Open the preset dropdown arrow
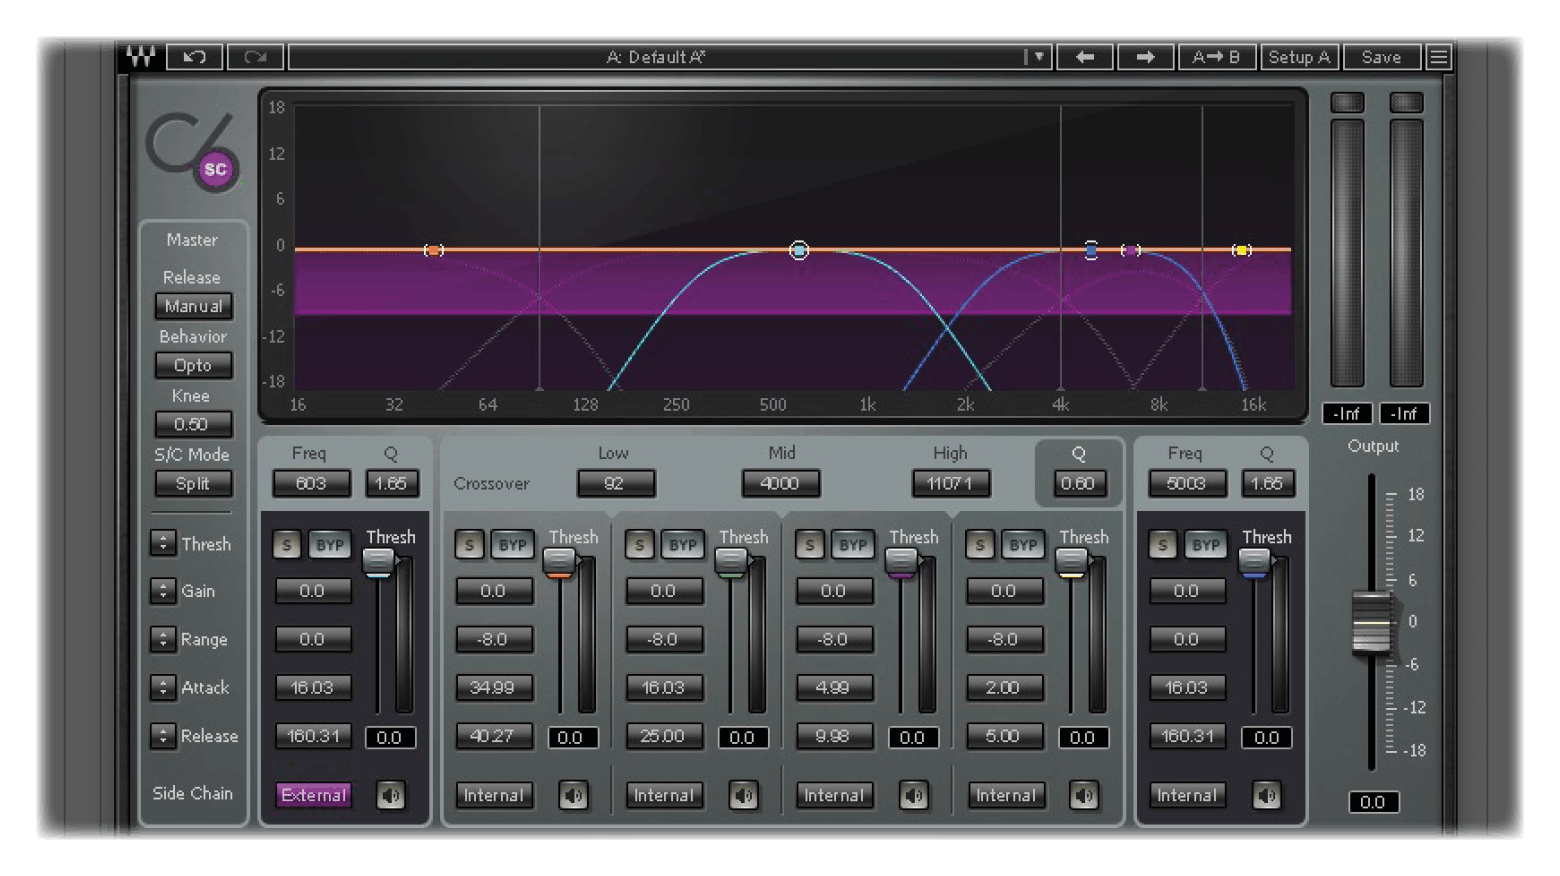This screenshot has width=1560, height=876. click(x=1038, y=57)
